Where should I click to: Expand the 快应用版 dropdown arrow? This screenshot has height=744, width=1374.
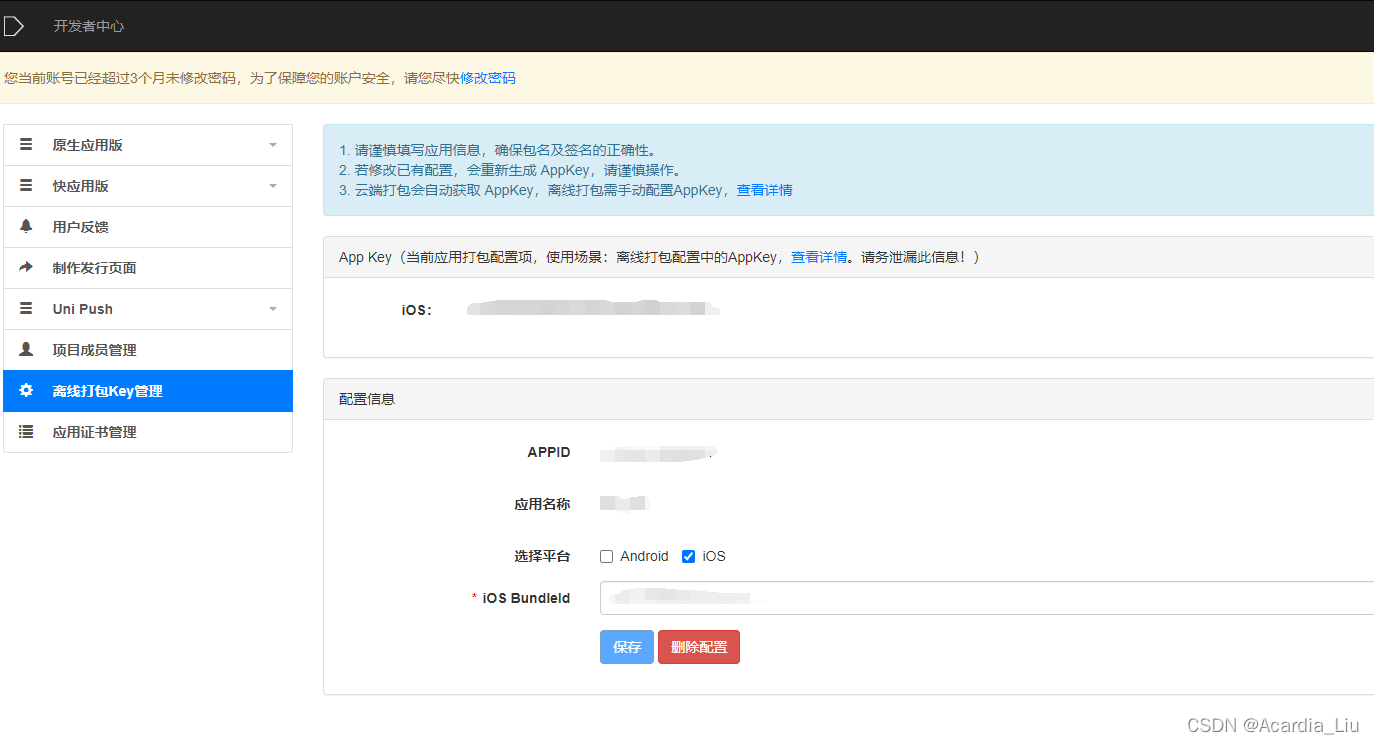click(273, 186)
